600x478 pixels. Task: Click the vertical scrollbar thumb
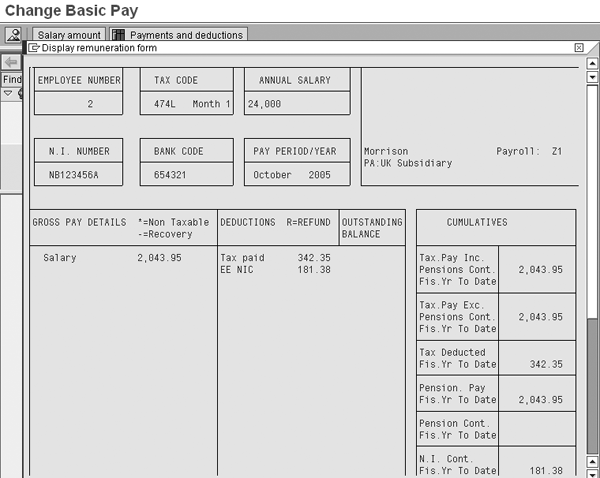click(592, 392)
